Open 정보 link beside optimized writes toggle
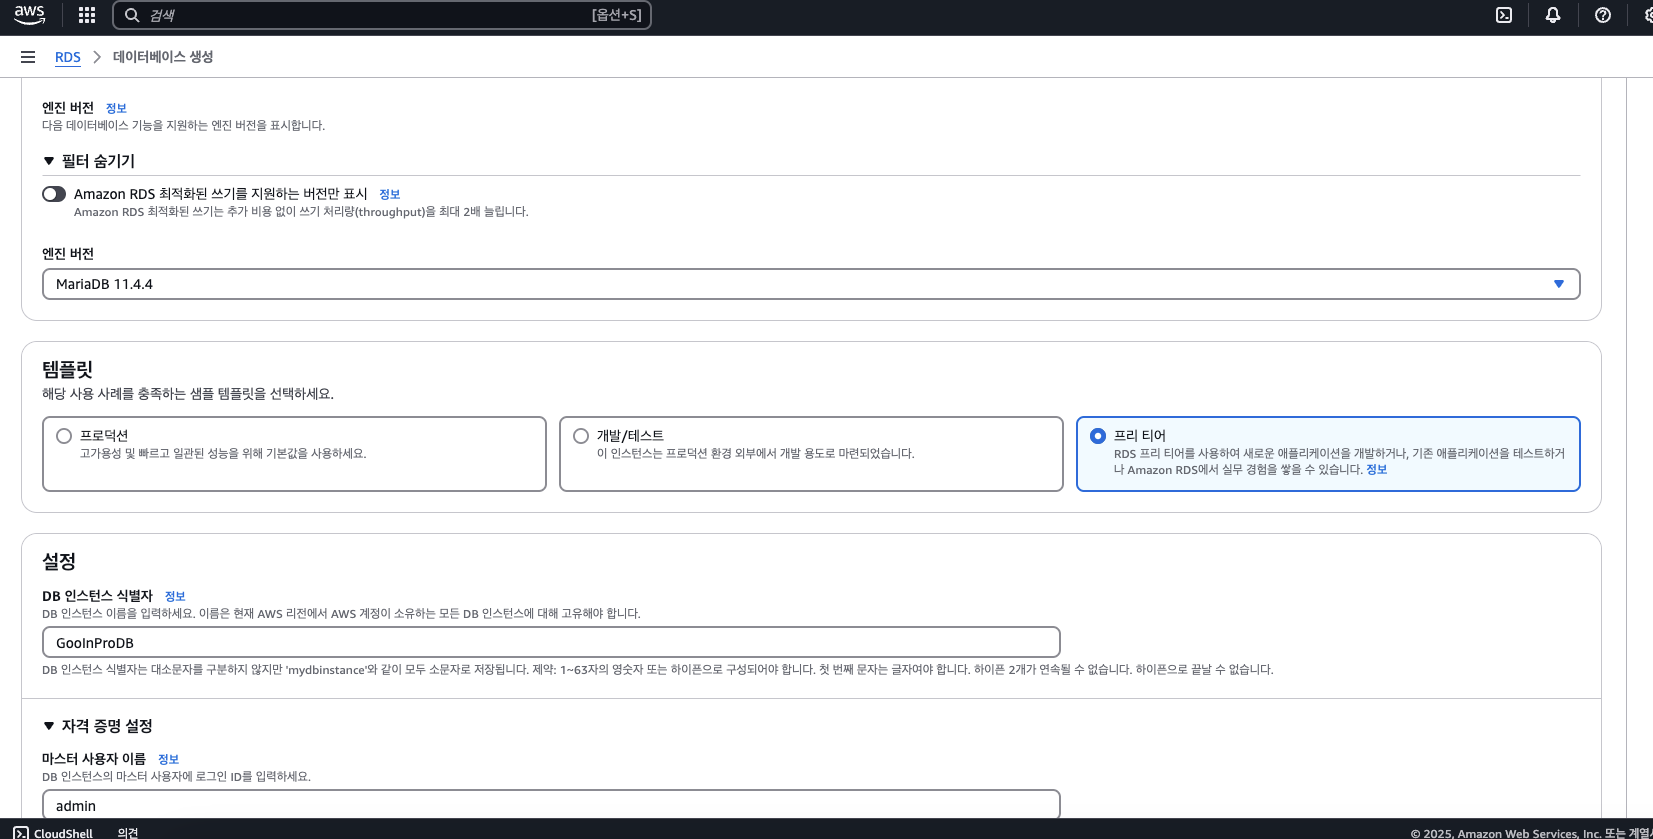 (390, 194)
